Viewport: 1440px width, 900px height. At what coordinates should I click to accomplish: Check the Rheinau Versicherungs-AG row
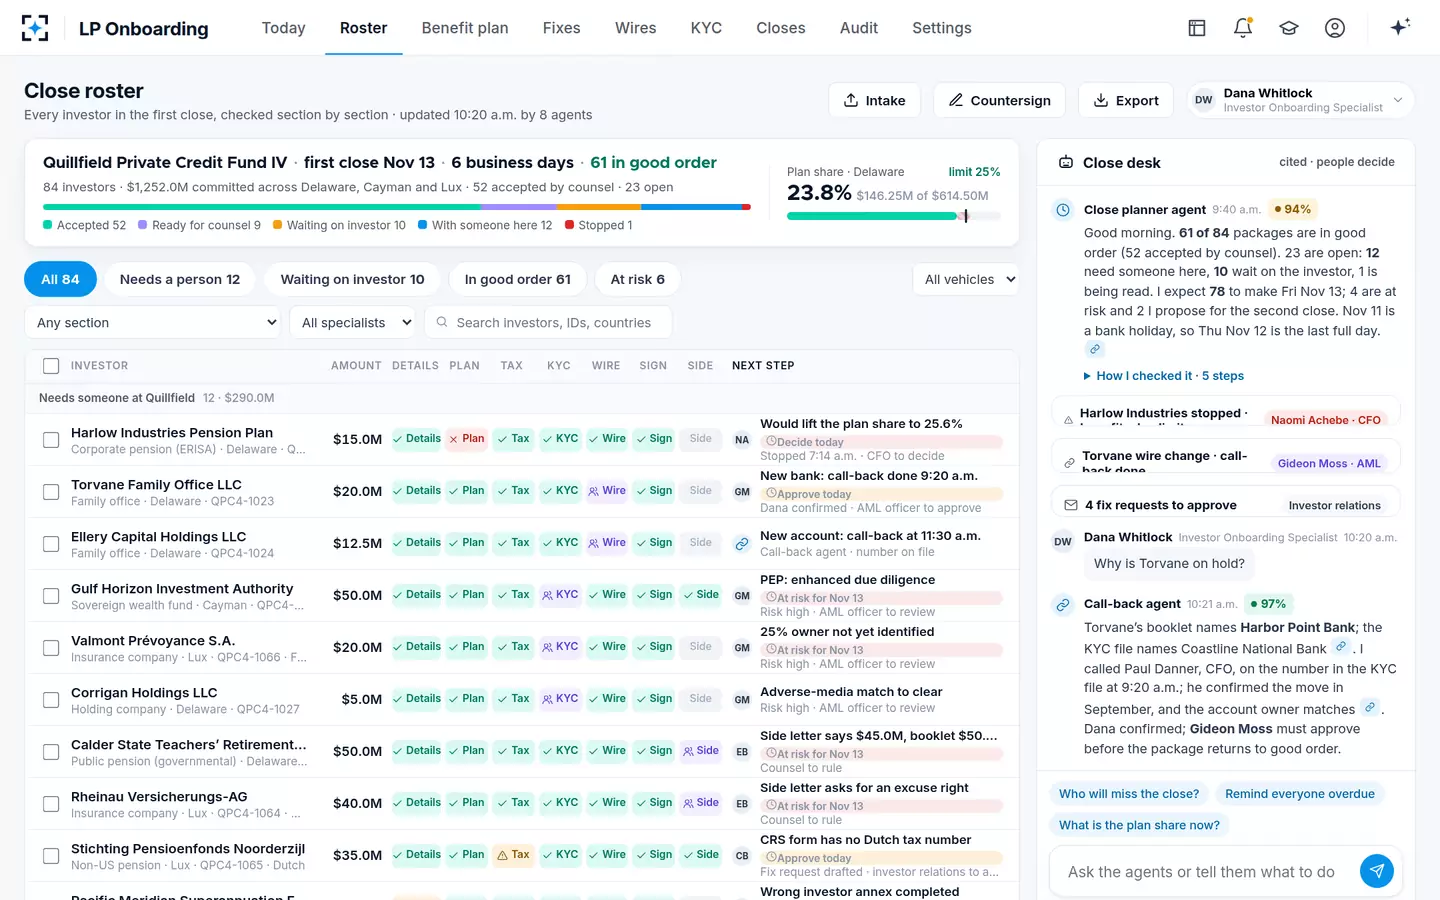tap(51, 804)
